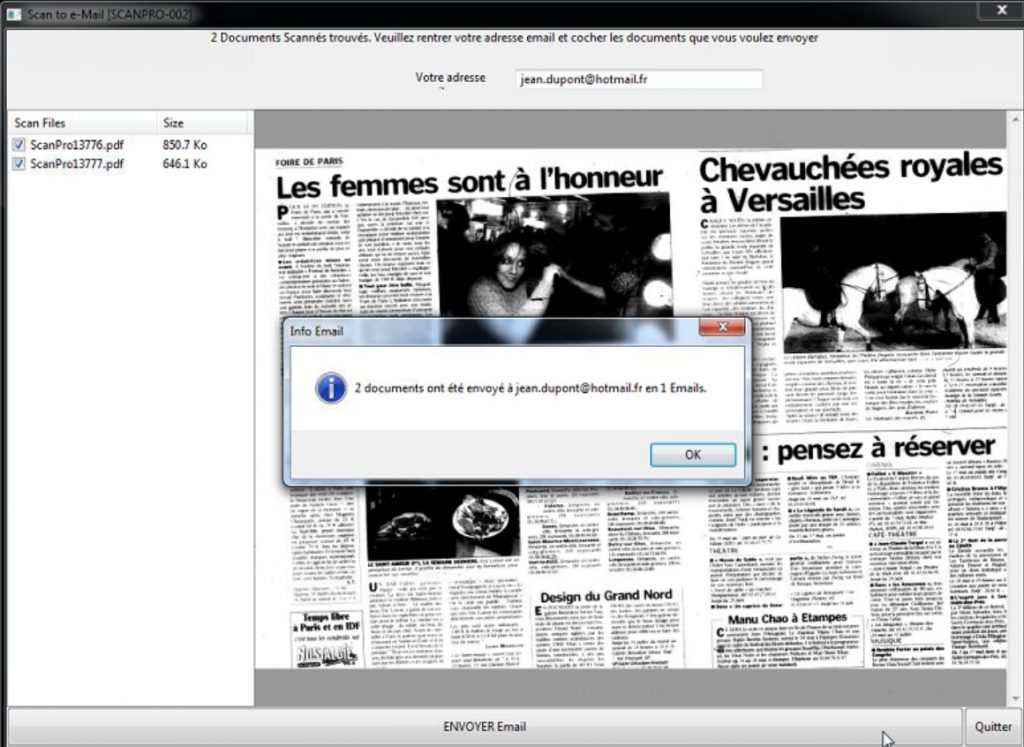The height and width of the screenshot is (747, 1024).
Task: Click the Quitter button
Action: 993,727
